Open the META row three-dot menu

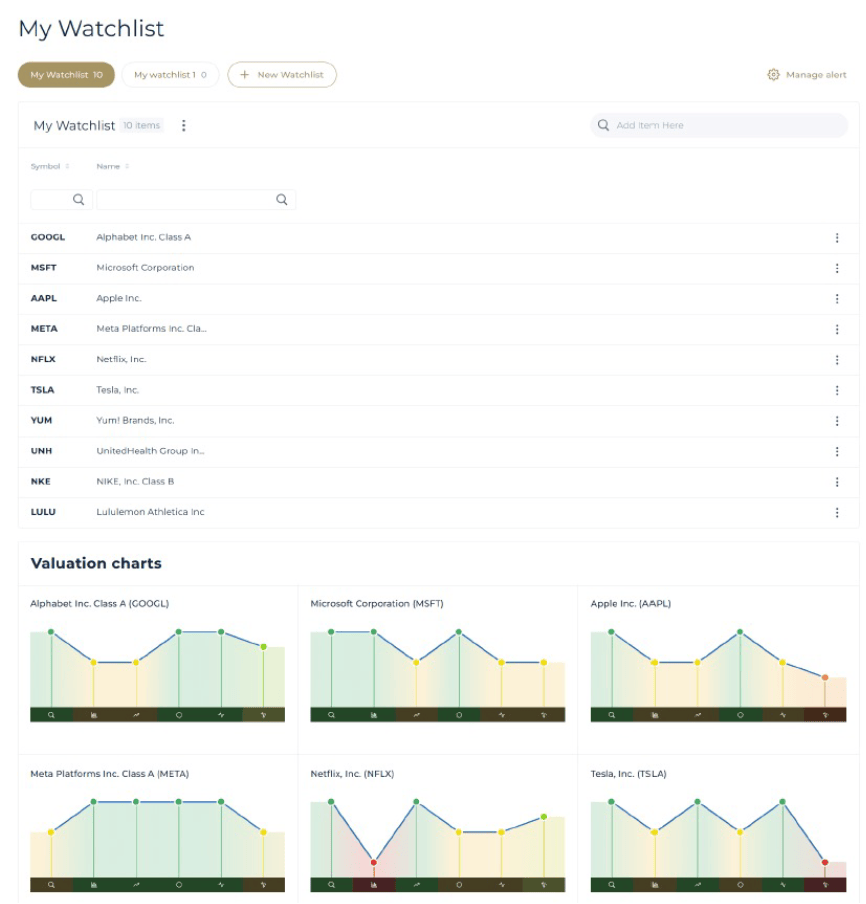(837, 329)
